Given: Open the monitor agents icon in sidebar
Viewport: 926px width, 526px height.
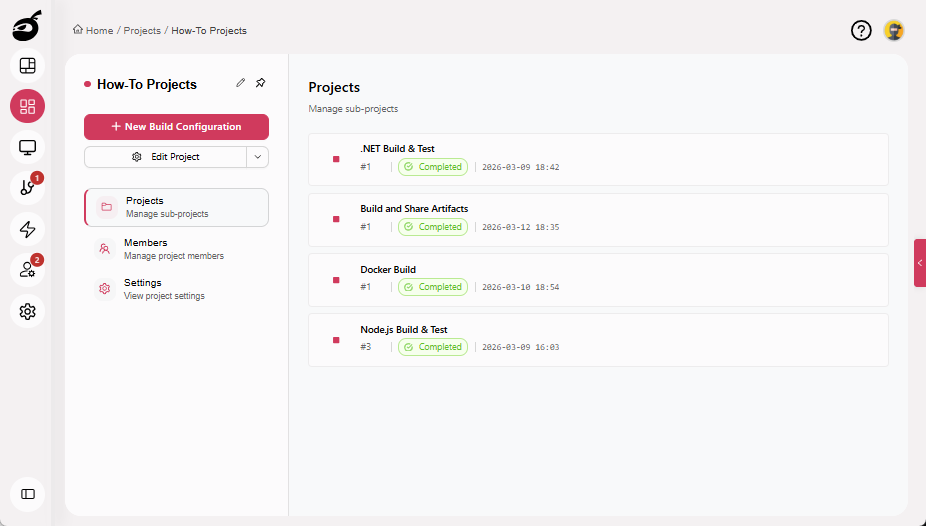Looking at the screenshot, I should tap(27, 147).
